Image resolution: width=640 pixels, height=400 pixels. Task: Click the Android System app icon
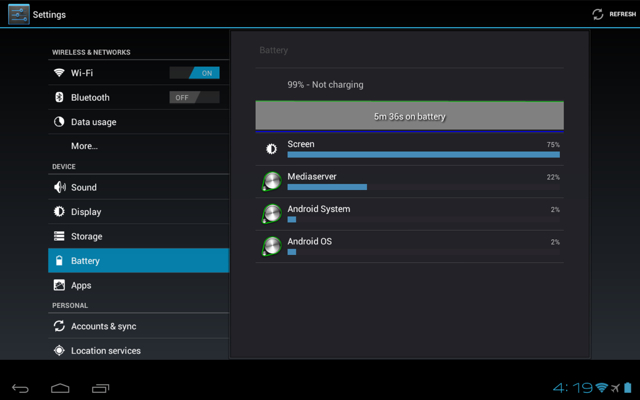point(271,214)
